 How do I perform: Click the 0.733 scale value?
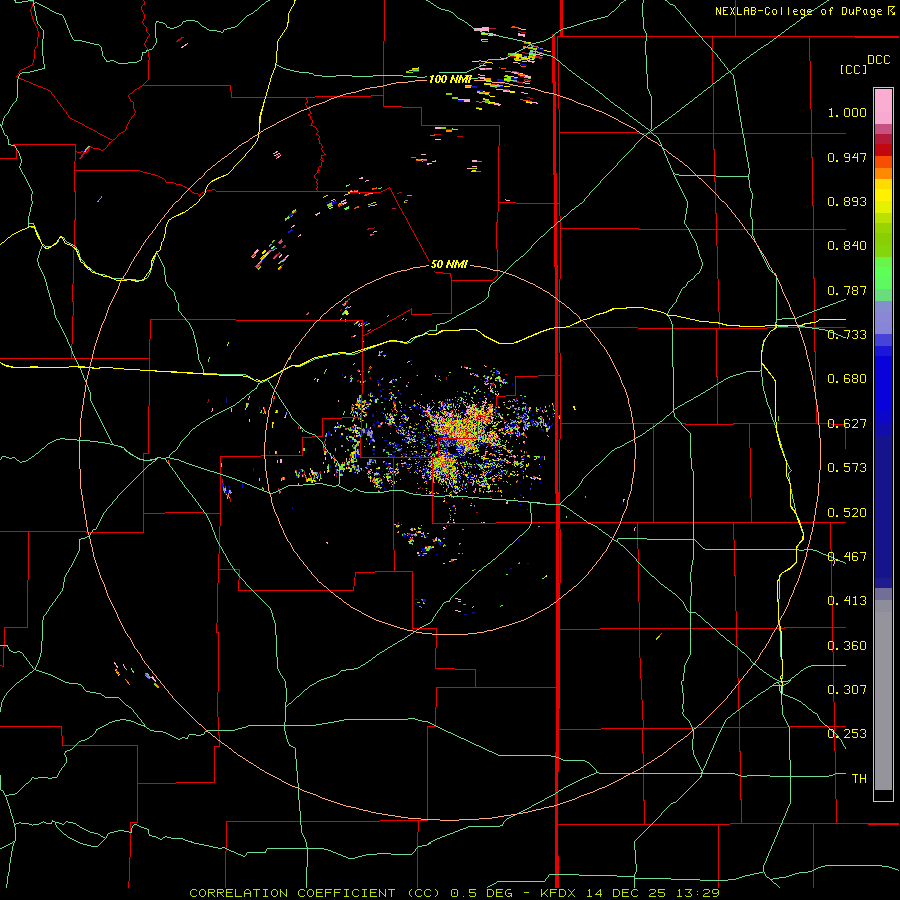click(847, 335)
